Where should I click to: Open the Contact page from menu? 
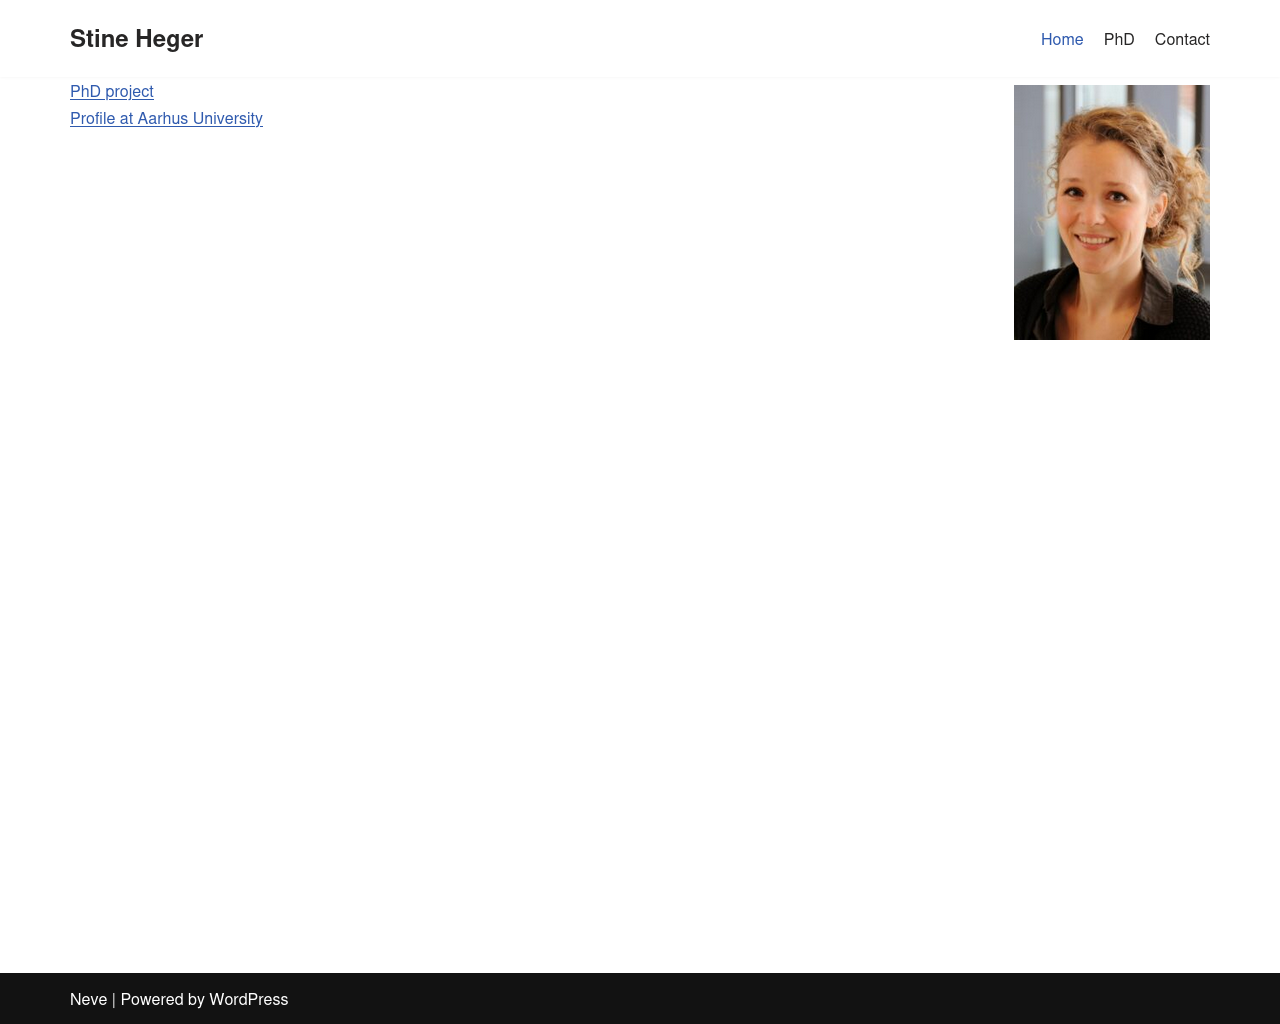[1182, 39]
